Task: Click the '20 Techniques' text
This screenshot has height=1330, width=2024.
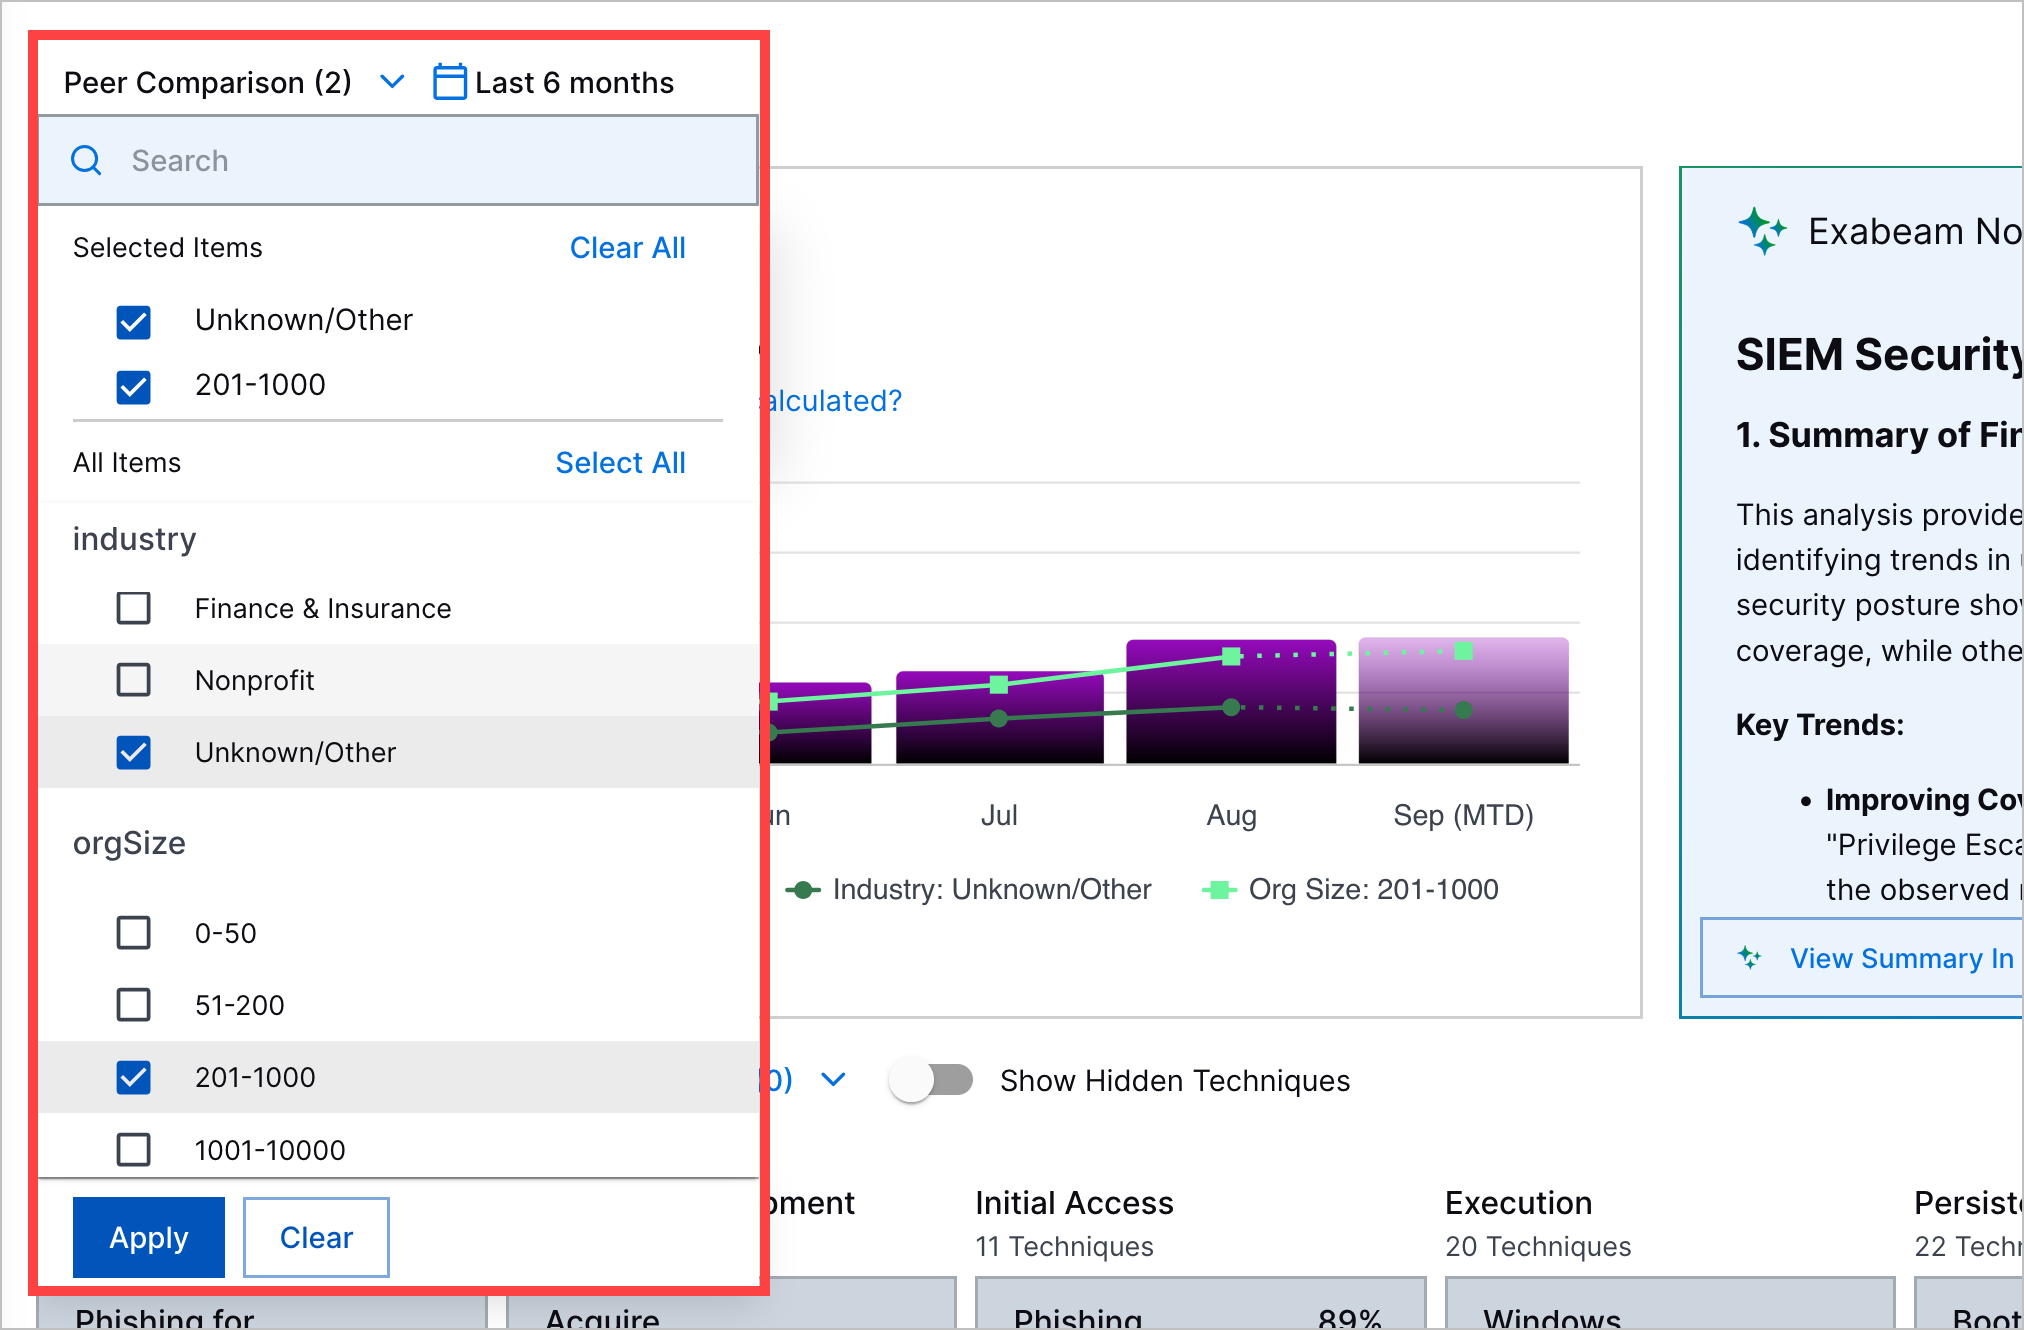Action: pyautogui.click(x=1538, y=1247)
